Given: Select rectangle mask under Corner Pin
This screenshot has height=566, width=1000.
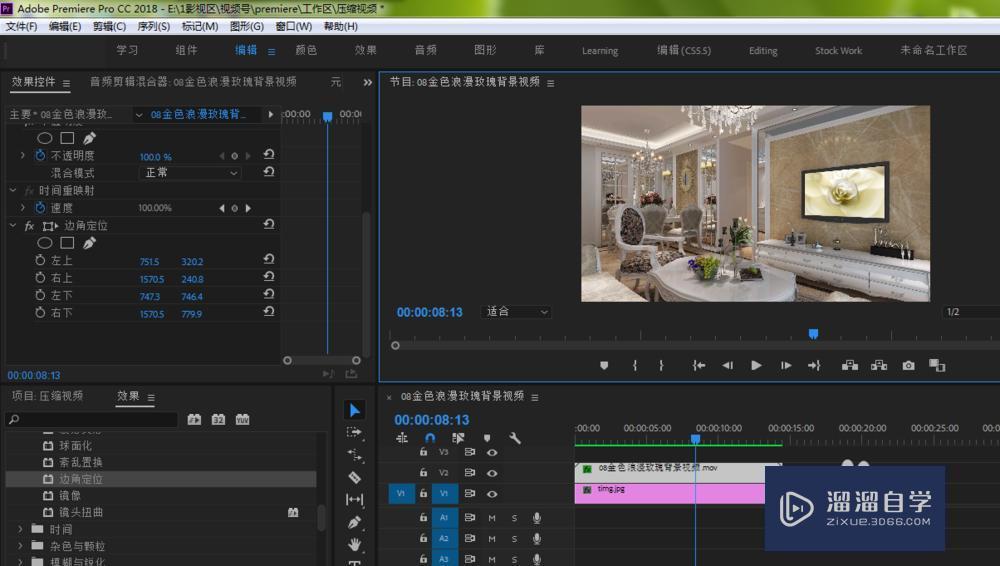Looking at the screenshot, I should click(67, 243).
